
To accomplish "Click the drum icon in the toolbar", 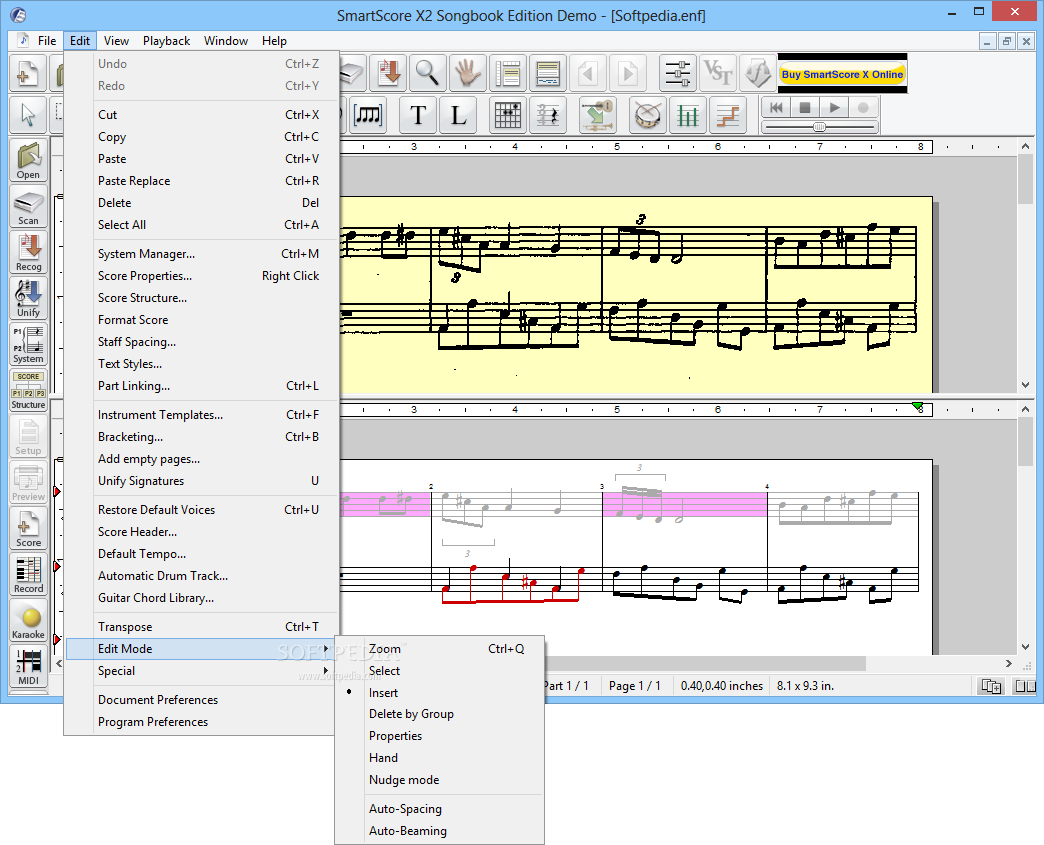I will [x=647, y=115].
